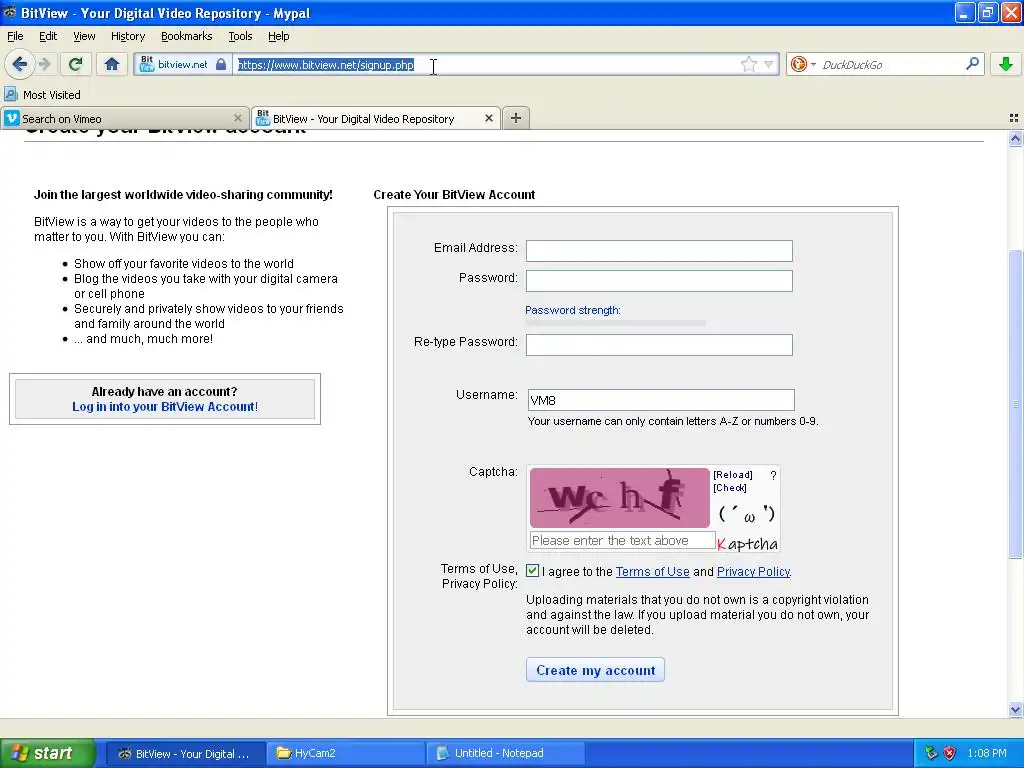Click the Username field containing VM8
Image resolution: width=1024 pixels, height=768 pixels.
661,400
